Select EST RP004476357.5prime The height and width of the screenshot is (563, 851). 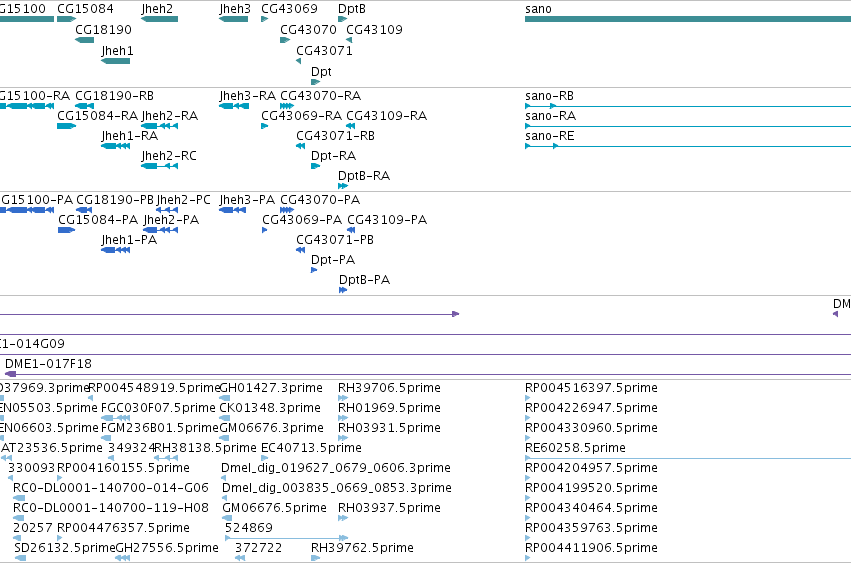tap(123, 528)
